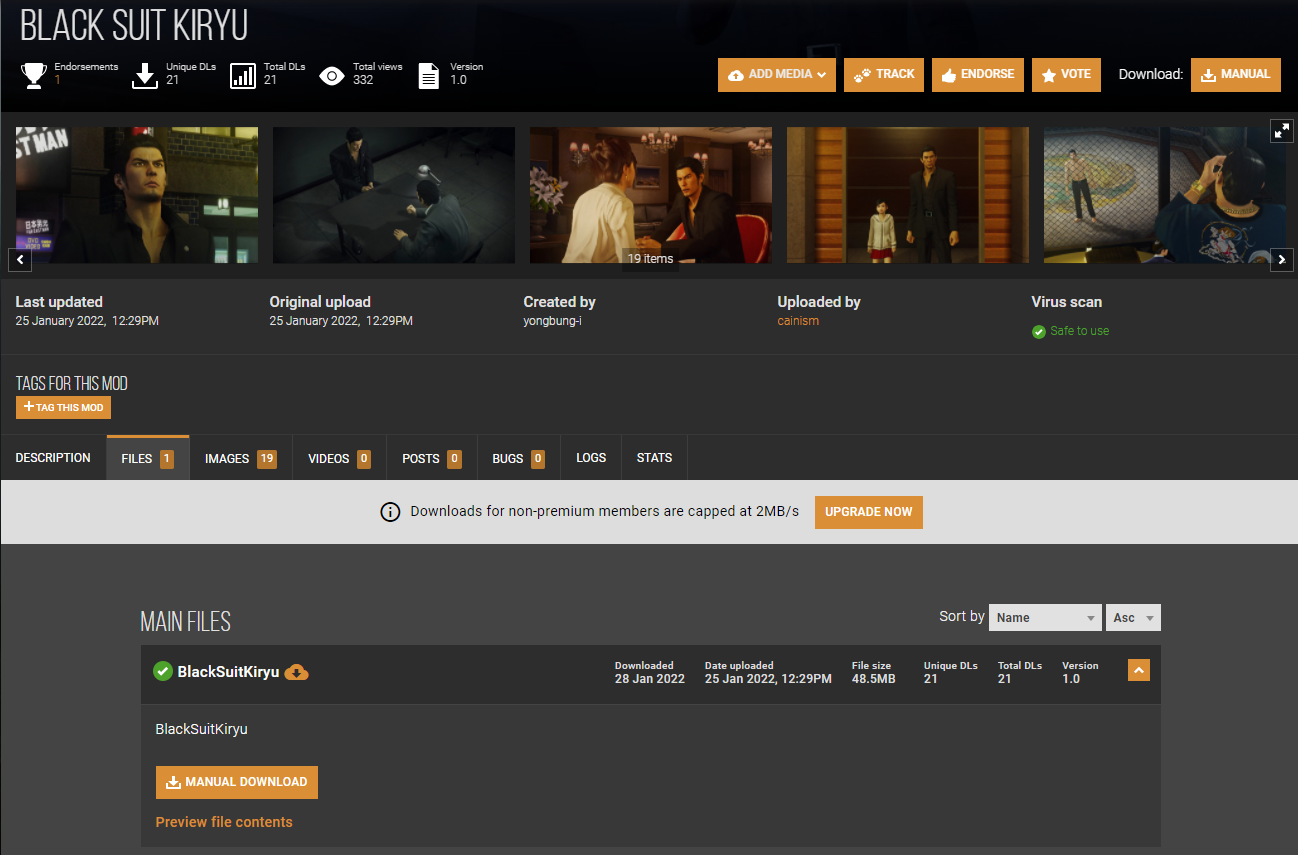Show next gallery images with right arrow
1298x855 pixels.
pos(1282,260)
